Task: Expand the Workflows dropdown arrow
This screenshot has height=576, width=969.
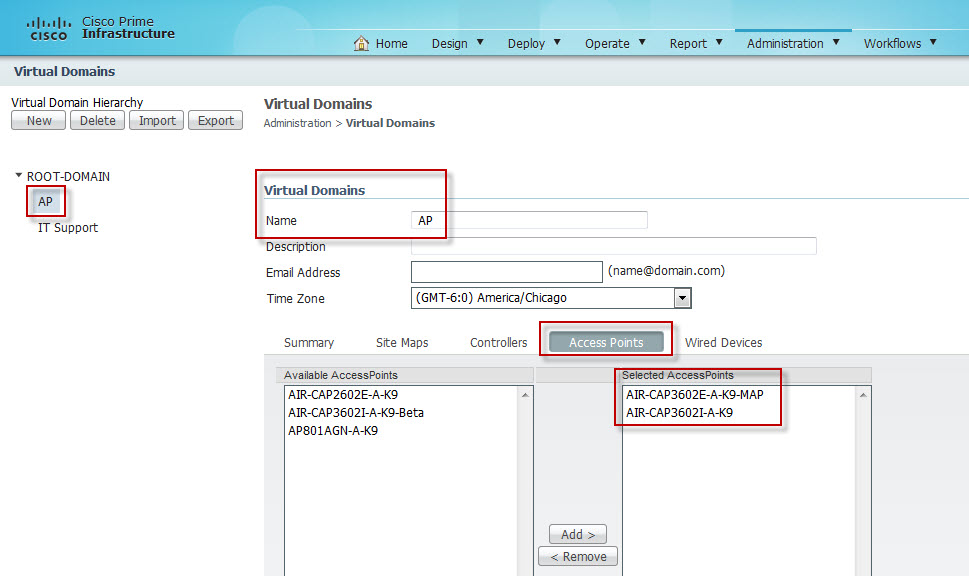Action: click(933, 43)
